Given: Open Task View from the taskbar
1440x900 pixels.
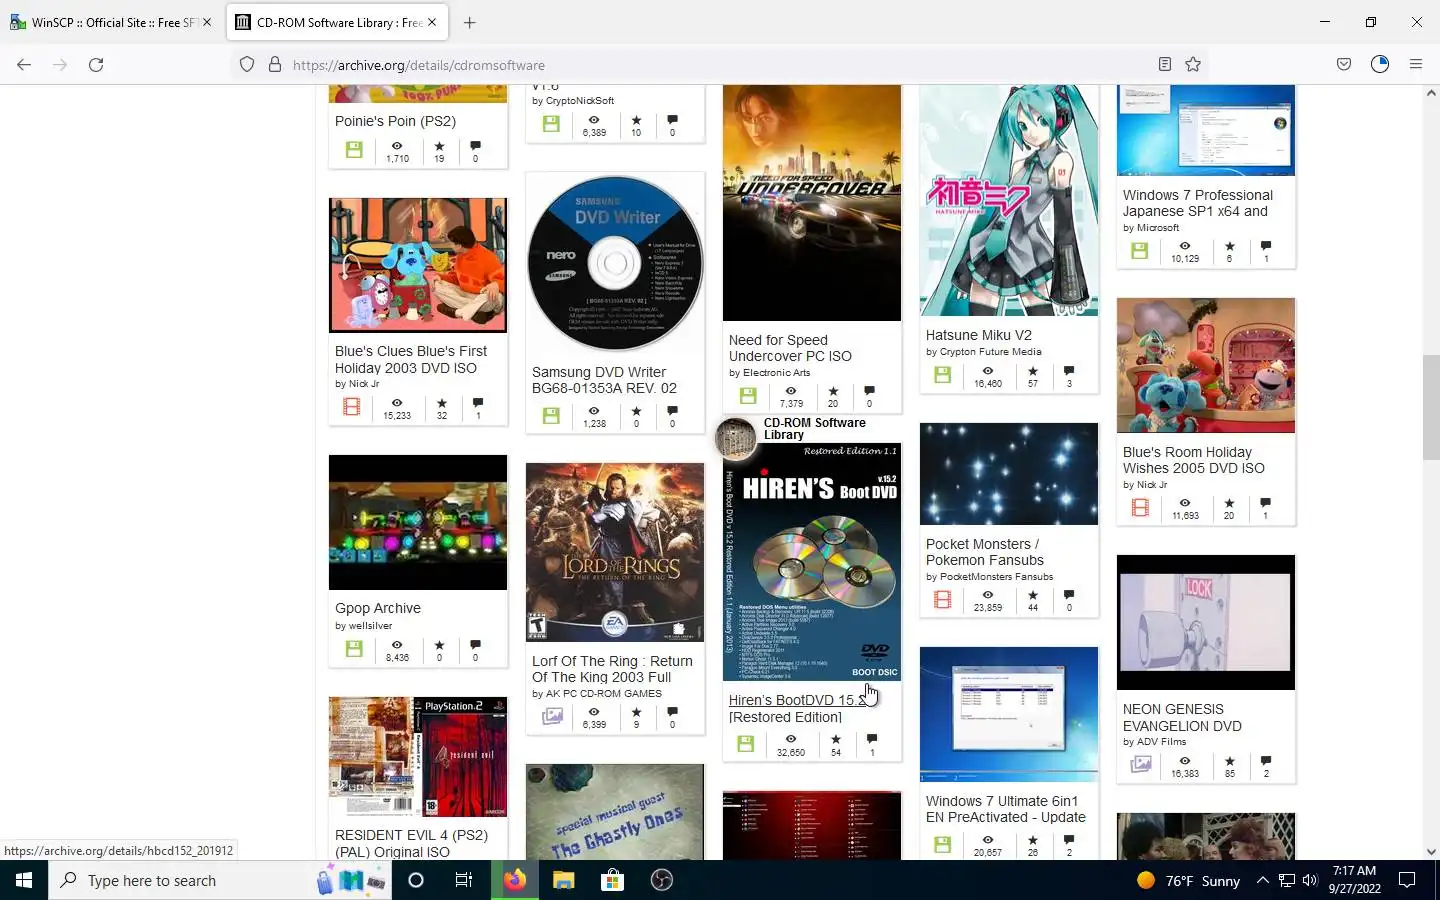Looking at the screenshot, I should tap(464, 880).
